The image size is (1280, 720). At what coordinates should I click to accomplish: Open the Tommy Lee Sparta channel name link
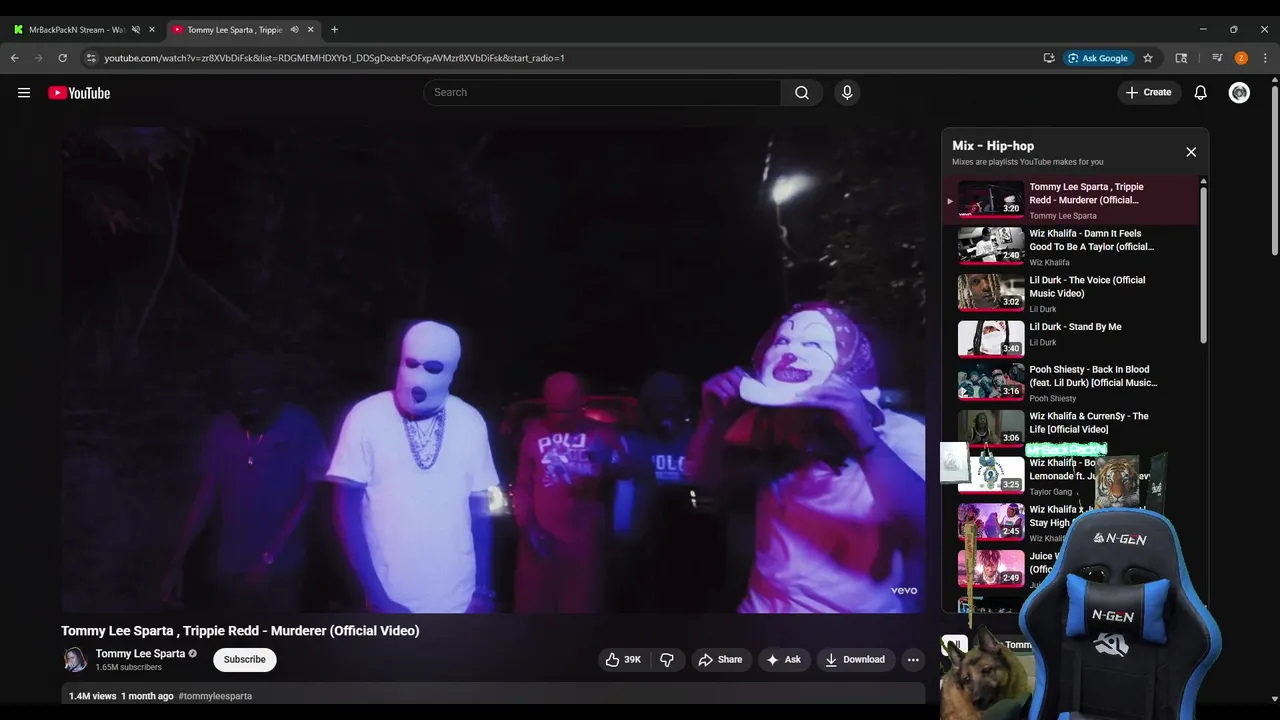[140, 654]
